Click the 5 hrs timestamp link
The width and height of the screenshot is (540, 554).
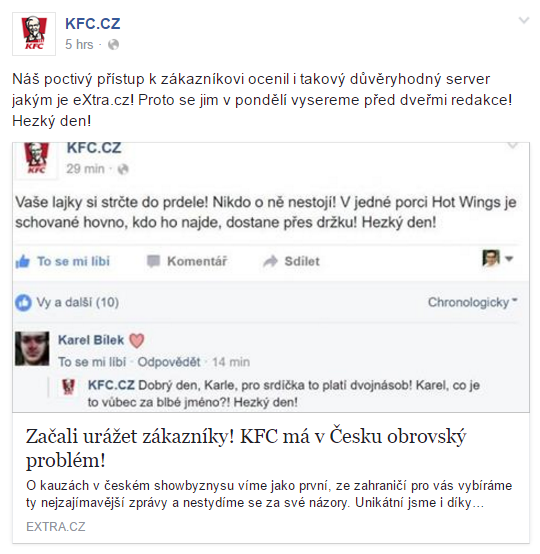79,45
